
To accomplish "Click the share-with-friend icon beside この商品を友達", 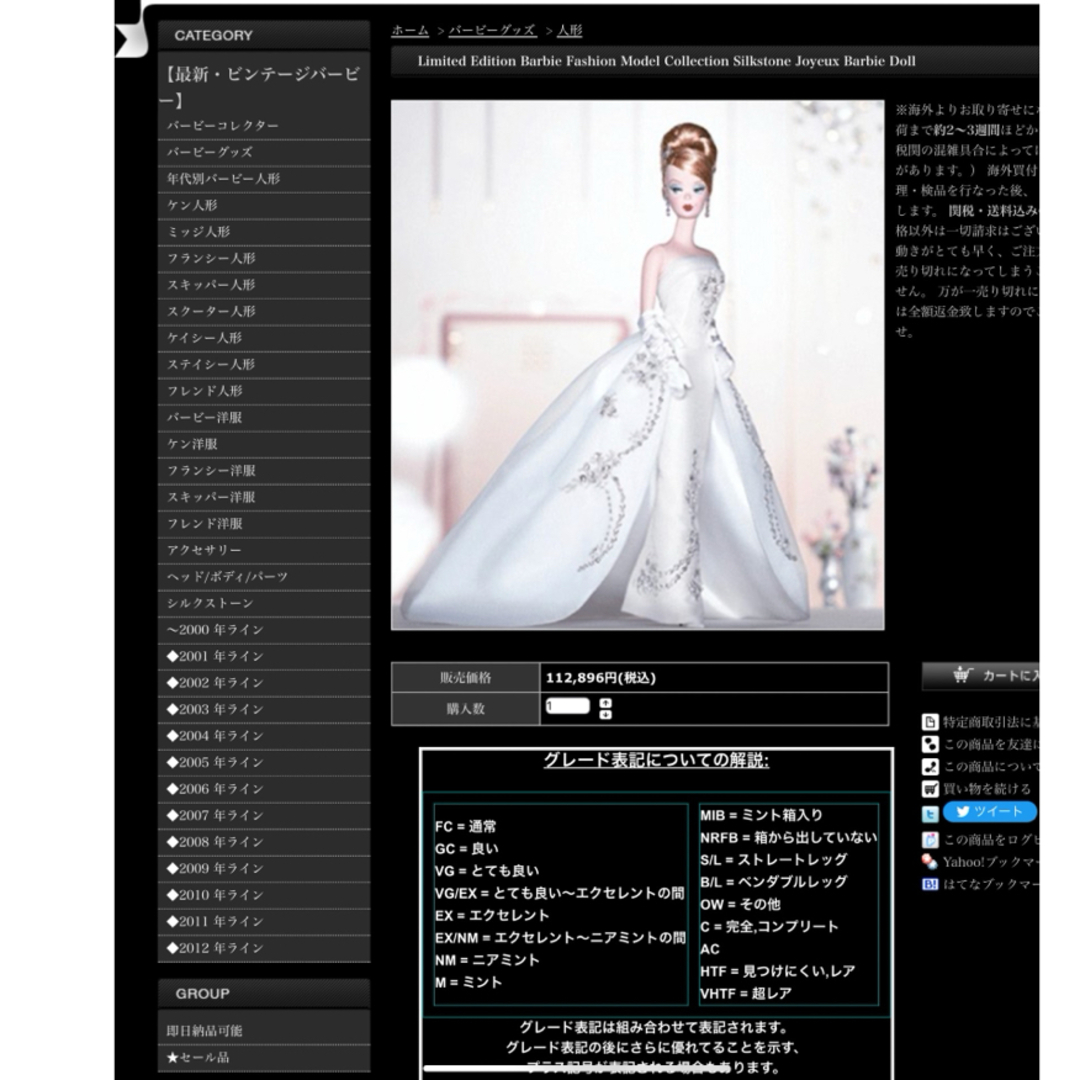I will pyautogui.click(x=930, y=744).
